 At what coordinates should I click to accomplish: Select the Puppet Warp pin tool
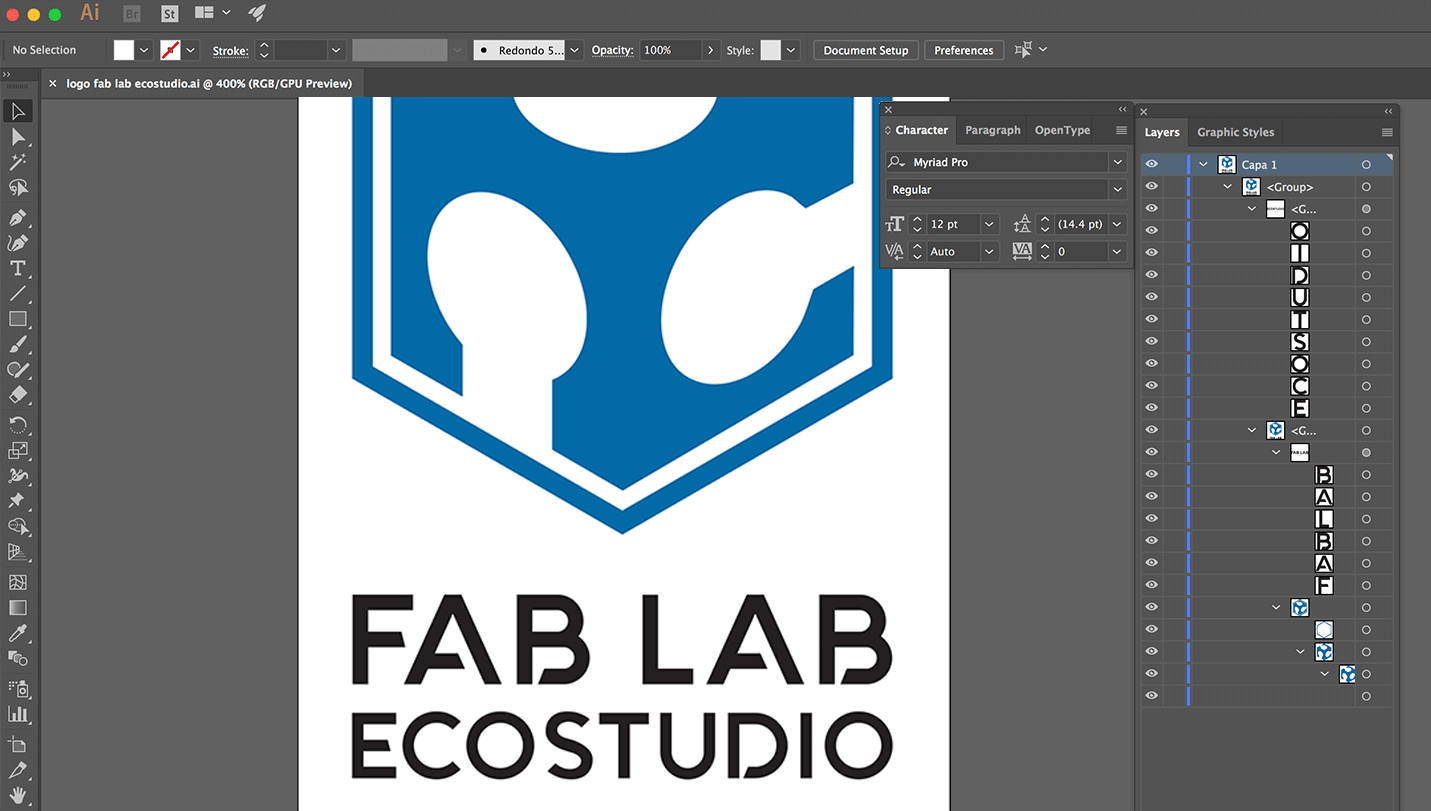point(17,501)
